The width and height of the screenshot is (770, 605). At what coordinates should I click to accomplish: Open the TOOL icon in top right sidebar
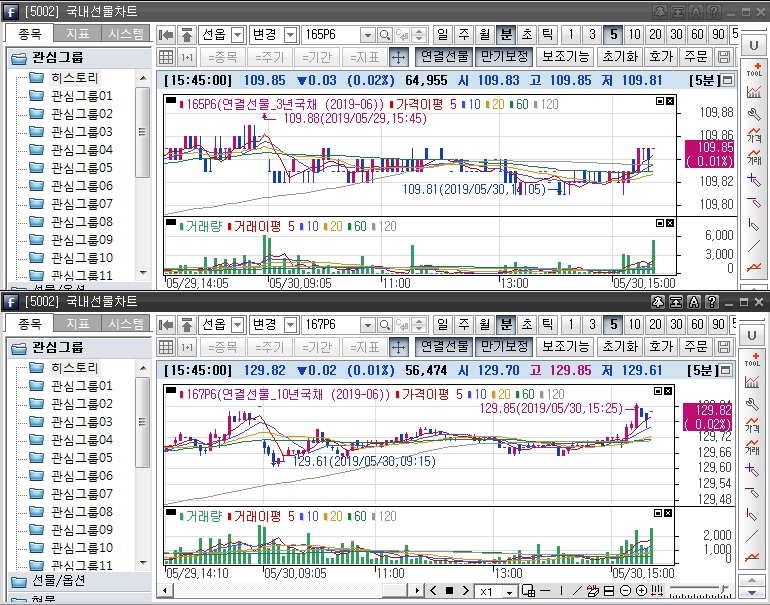click(755, 69)
